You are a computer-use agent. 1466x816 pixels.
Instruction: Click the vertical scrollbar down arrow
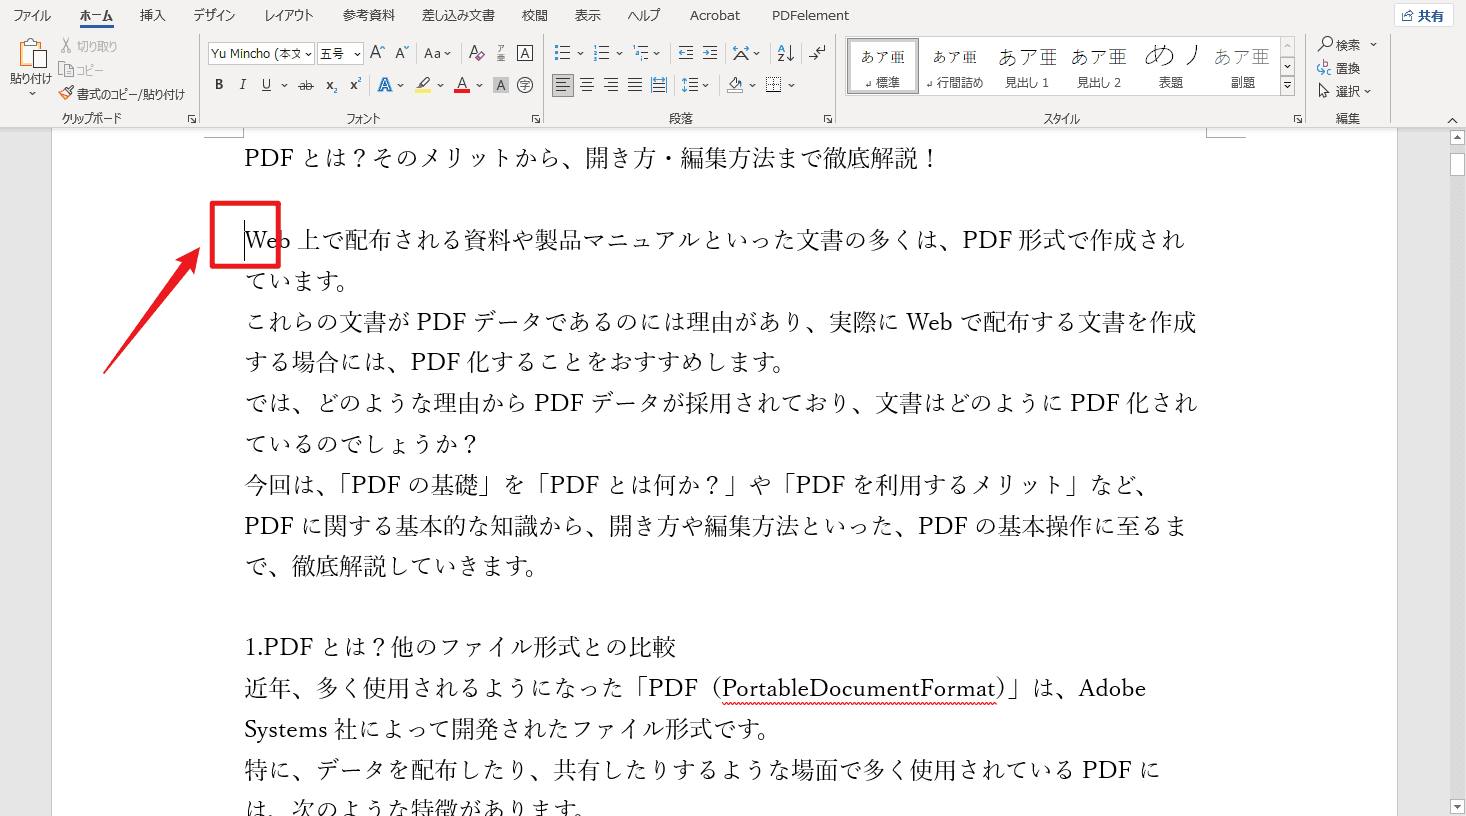(1457, 807)
